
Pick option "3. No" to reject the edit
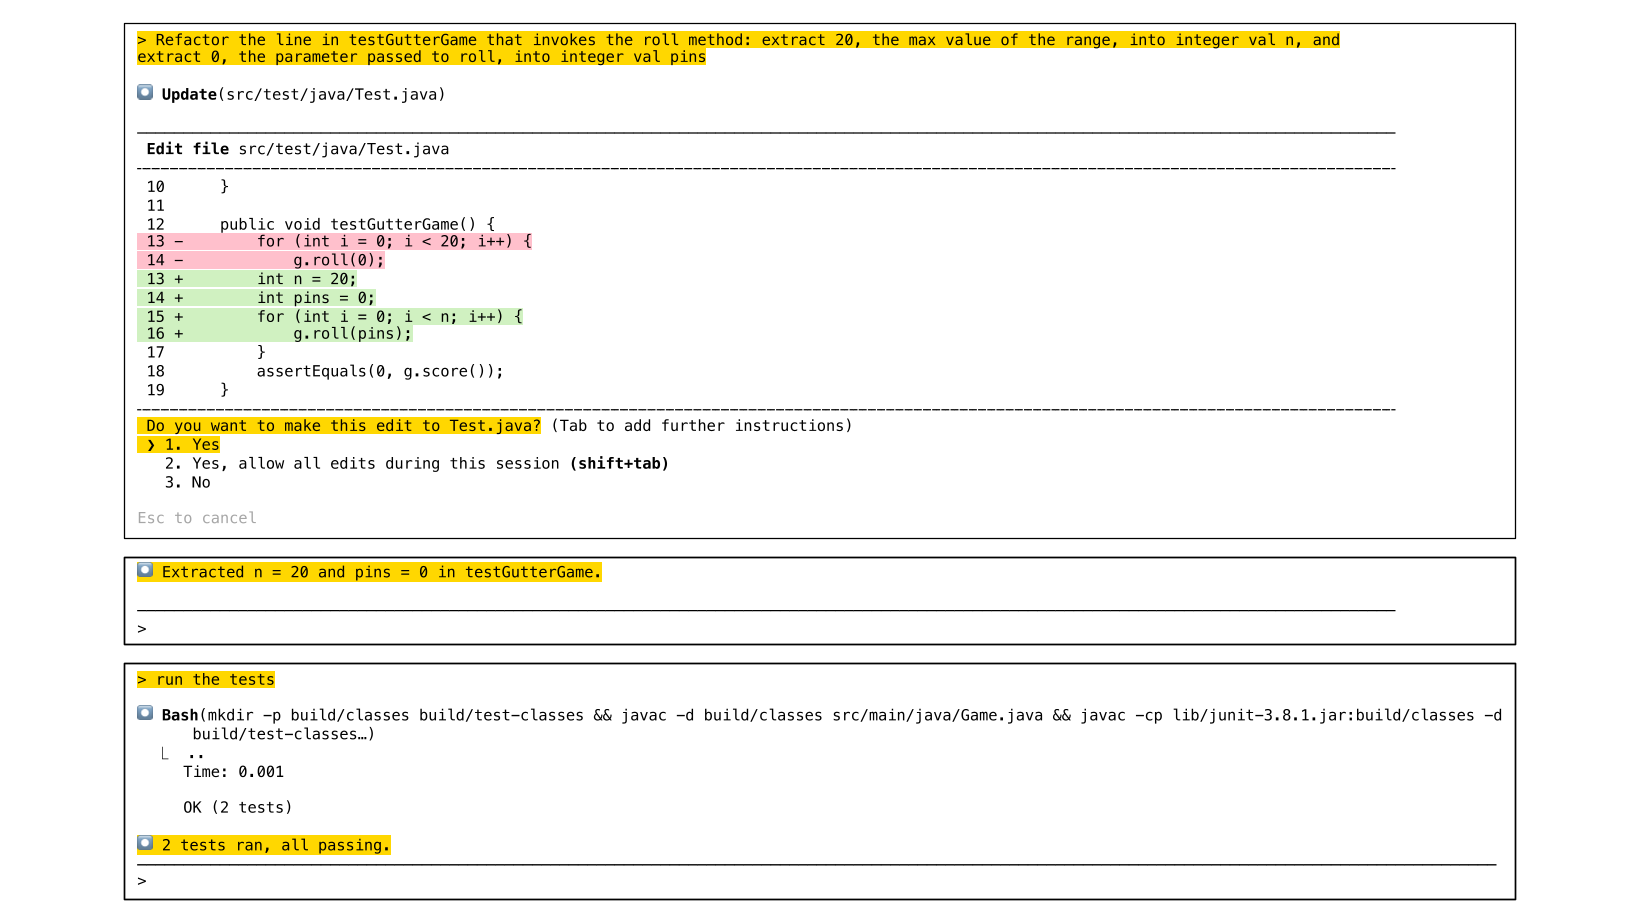coord(188,483)
